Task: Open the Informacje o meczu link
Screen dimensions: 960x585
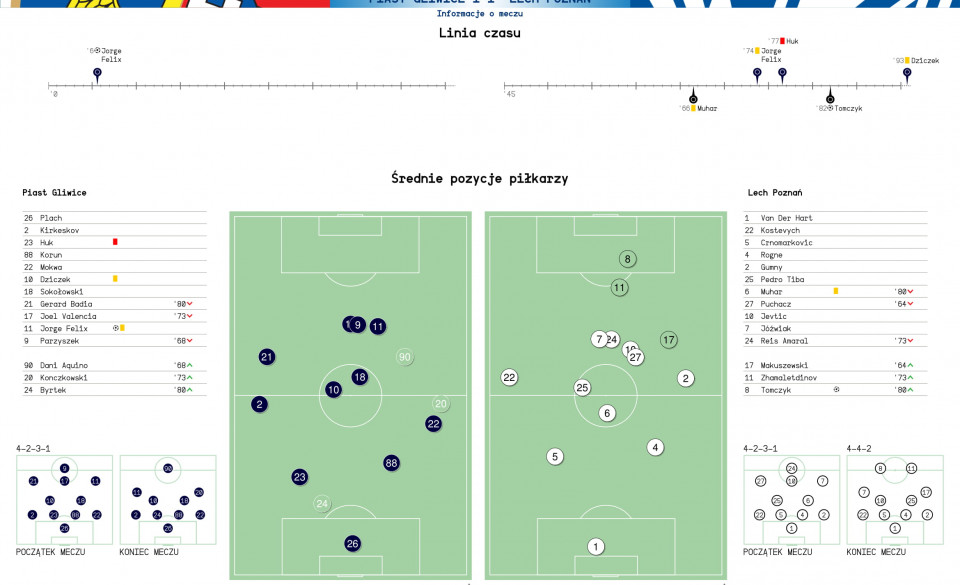Action: coord(479,13)
